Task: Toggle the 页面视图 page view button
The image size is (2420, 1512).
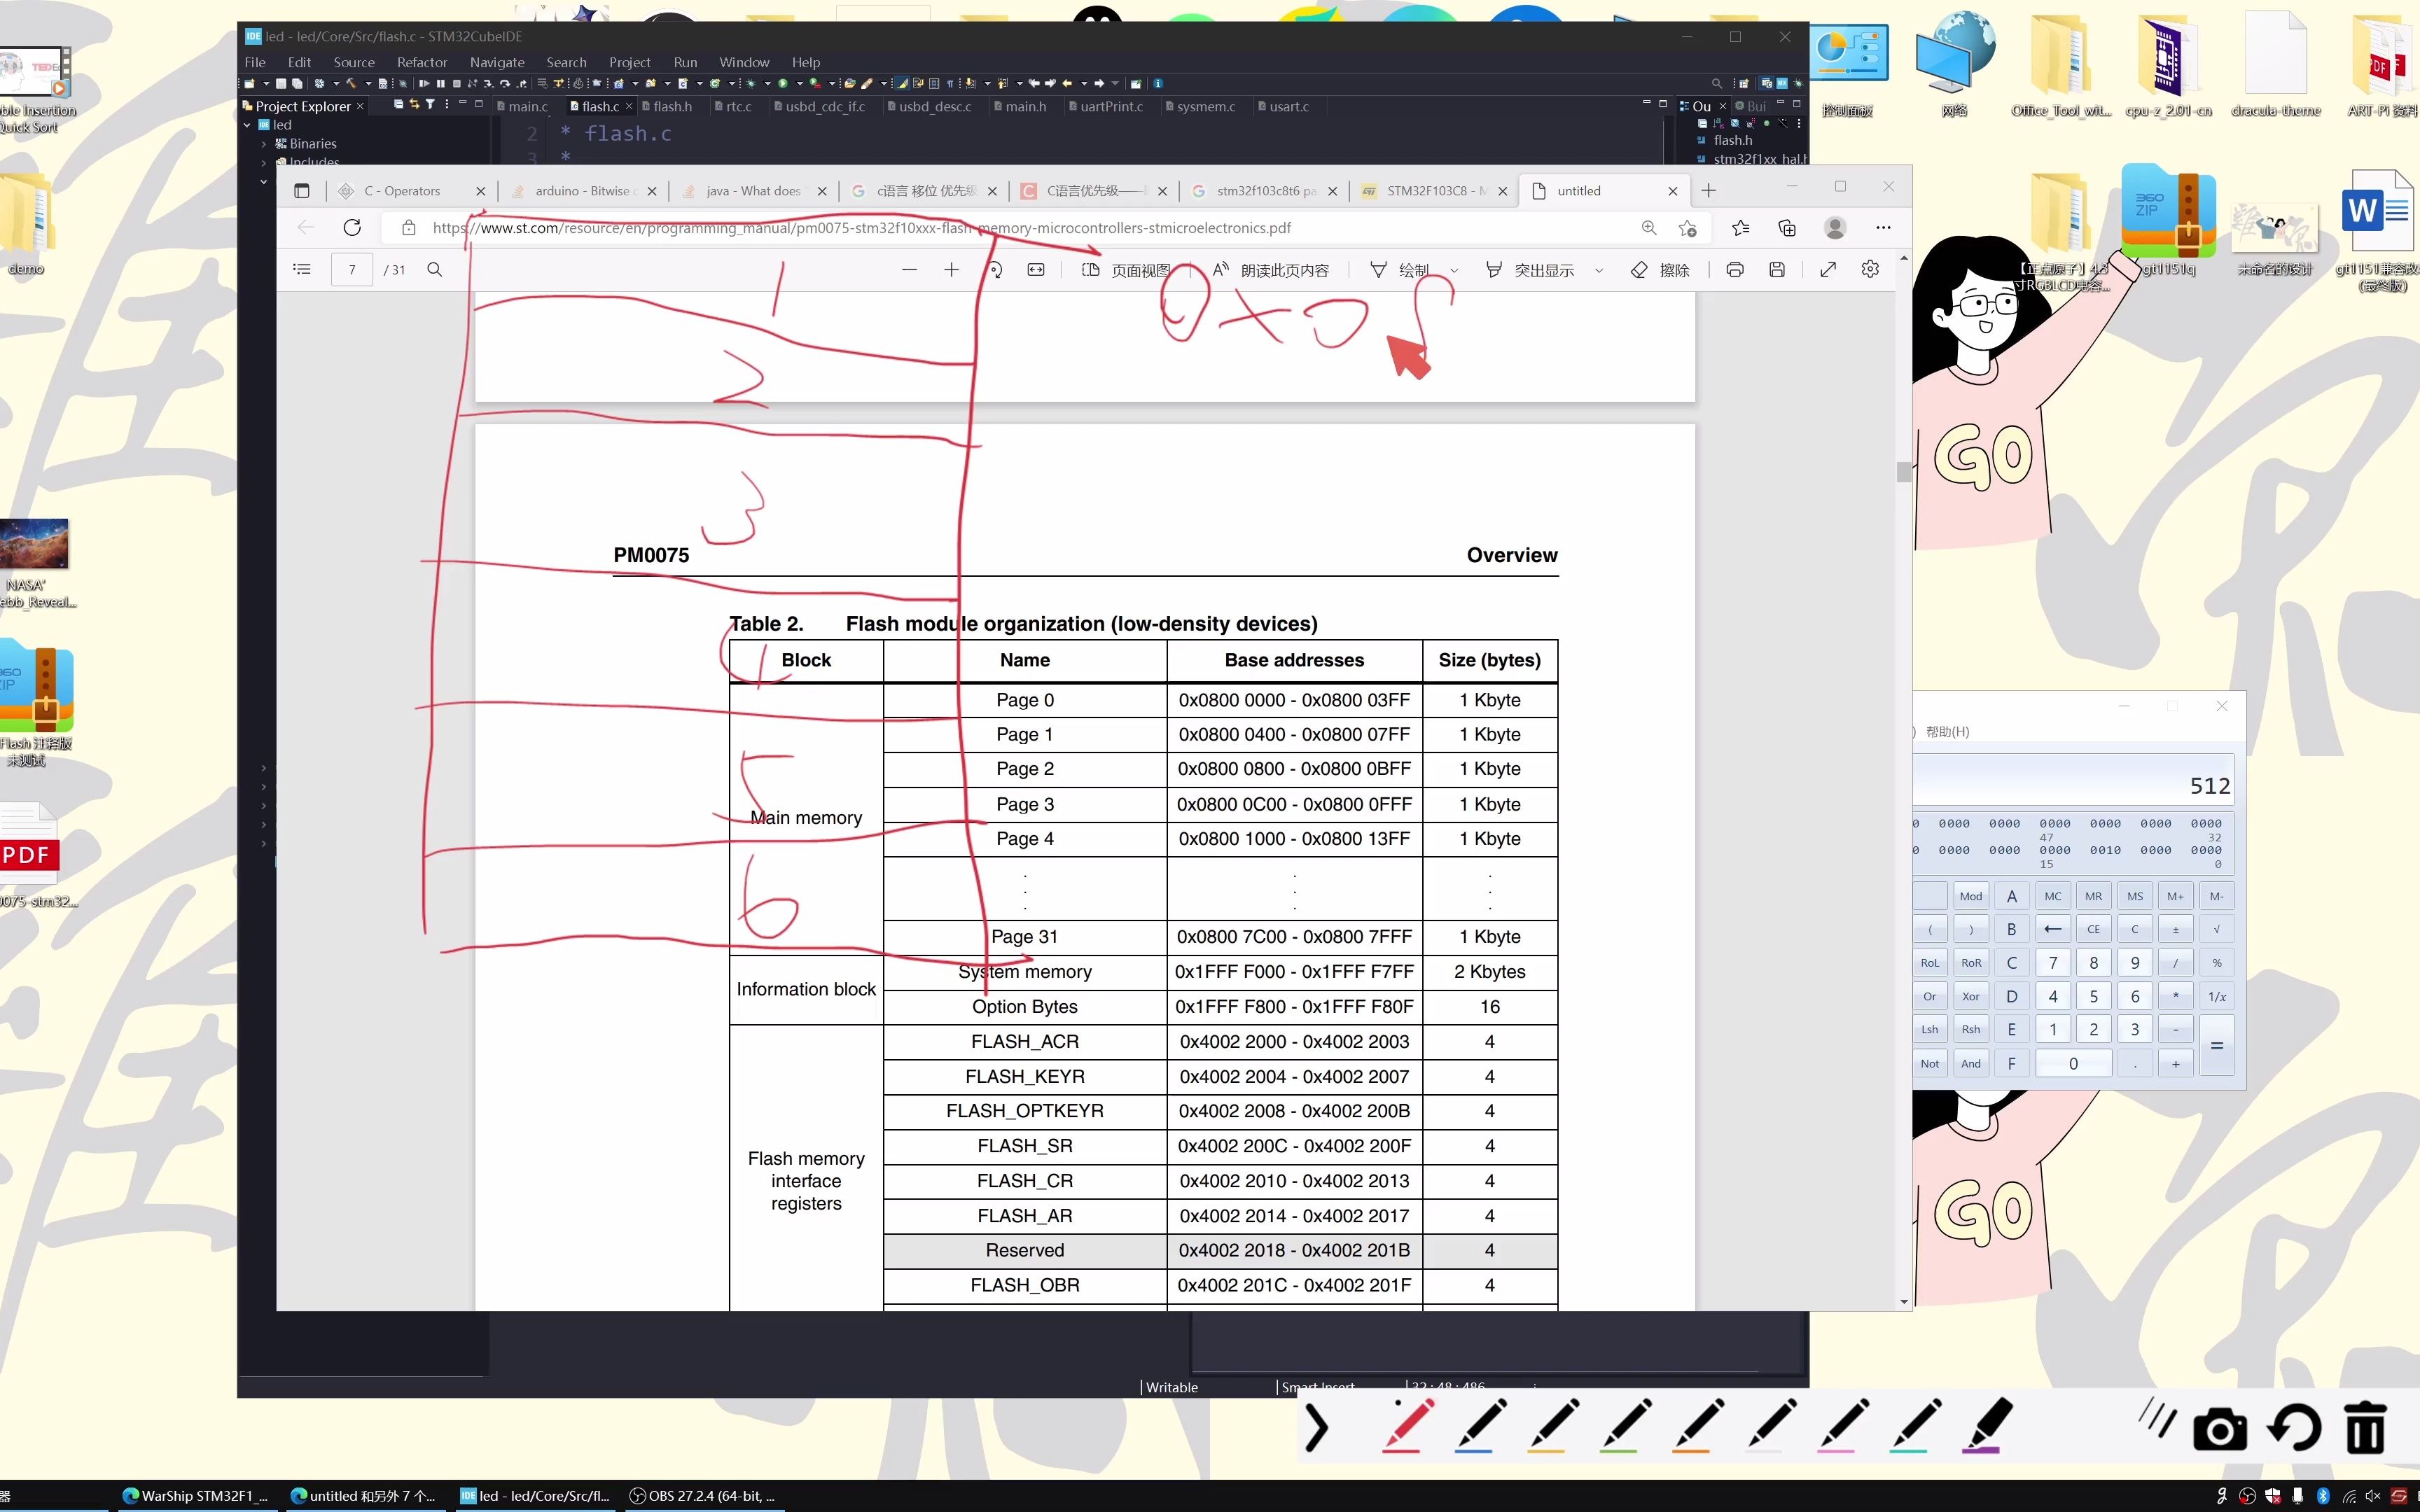Action: pos(1127,270)
